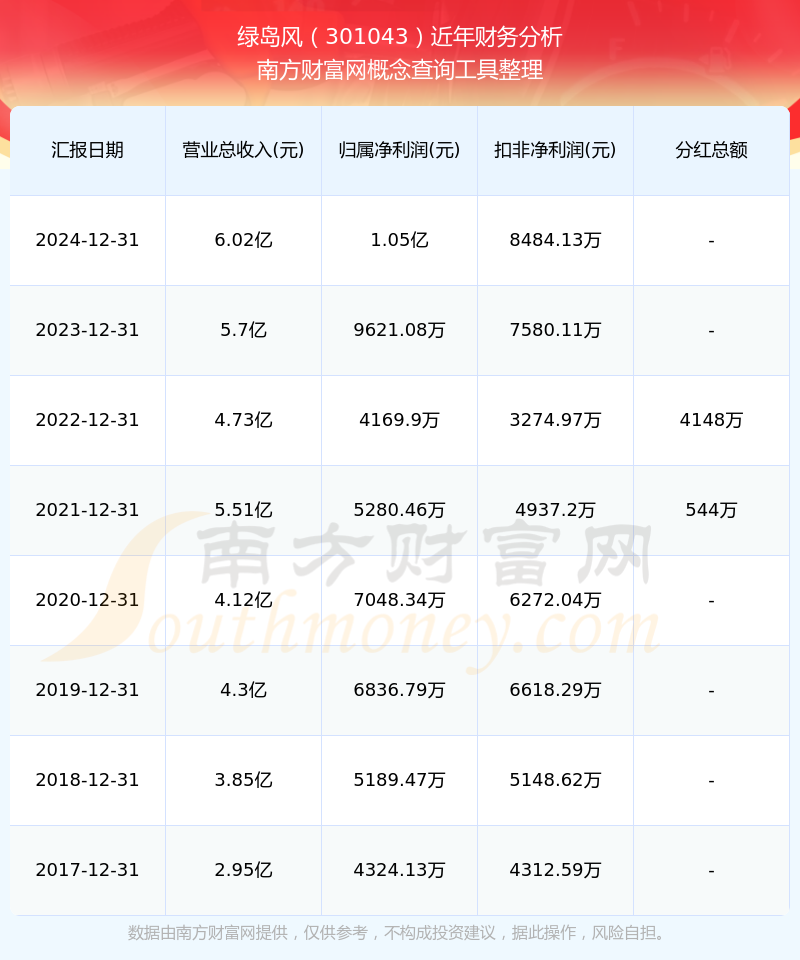Image resolution: width=800 pixels, height=960 pixels.
Task: Click the 分红总额 column header
Action: (711, 150)
